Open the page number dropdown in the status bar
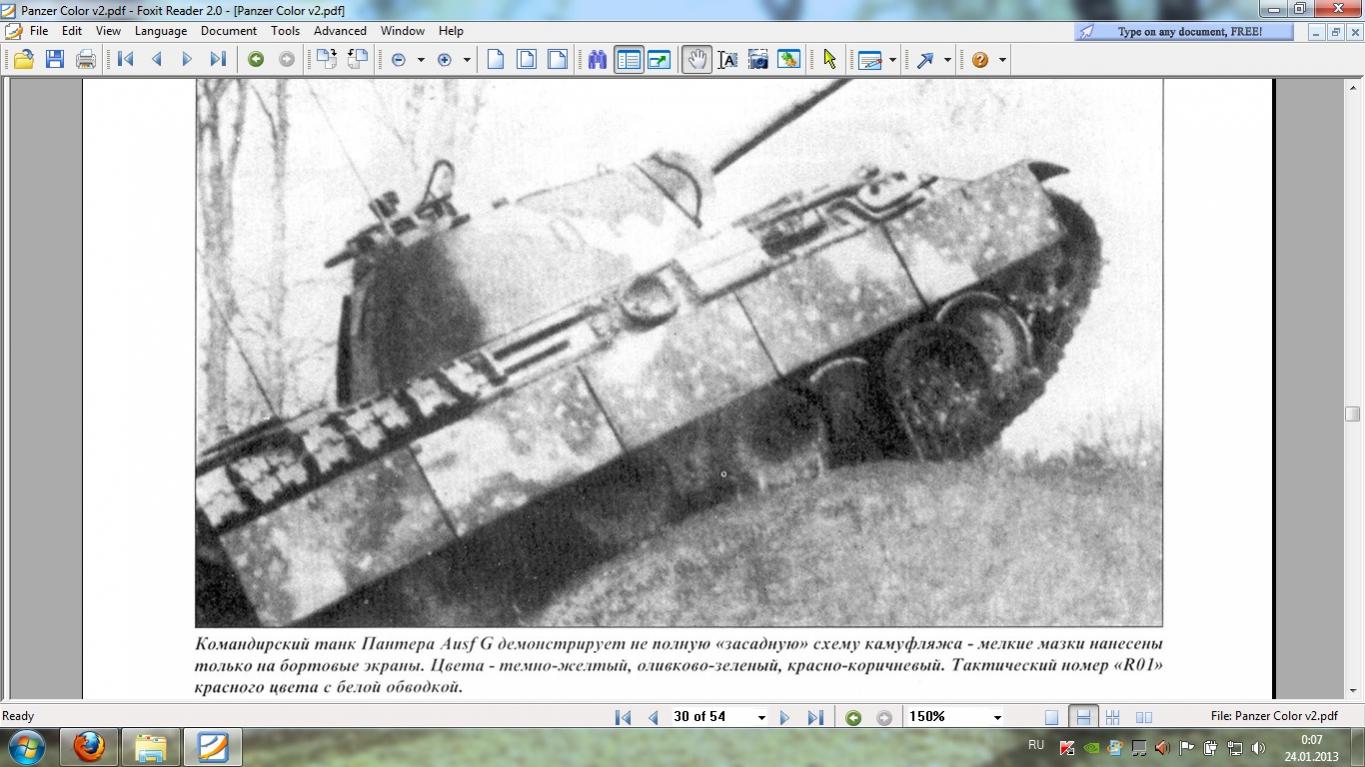Viewport: 1365px width, 767px height. click(762, 717)
